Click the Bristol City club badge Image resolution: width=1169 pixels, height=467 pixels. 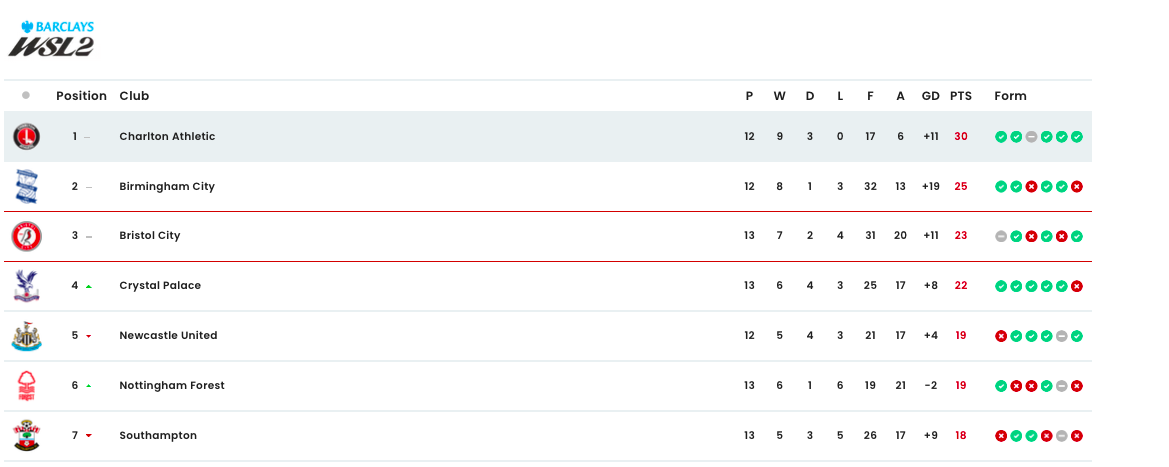[x=26, y=236]
